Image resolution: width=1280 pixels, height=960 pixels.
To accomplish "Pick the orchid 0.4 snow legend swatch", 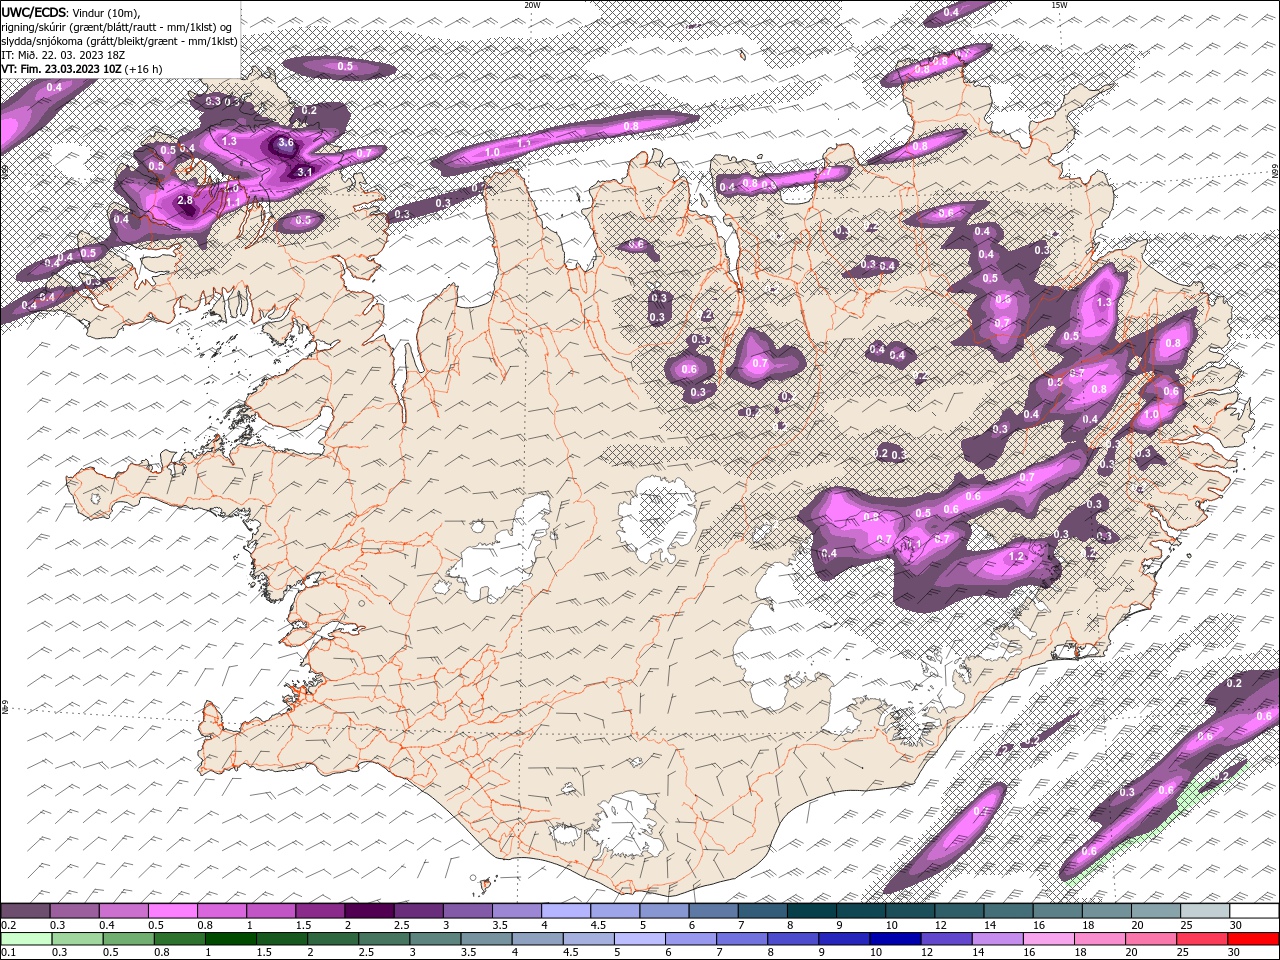I will pos(123,910).
